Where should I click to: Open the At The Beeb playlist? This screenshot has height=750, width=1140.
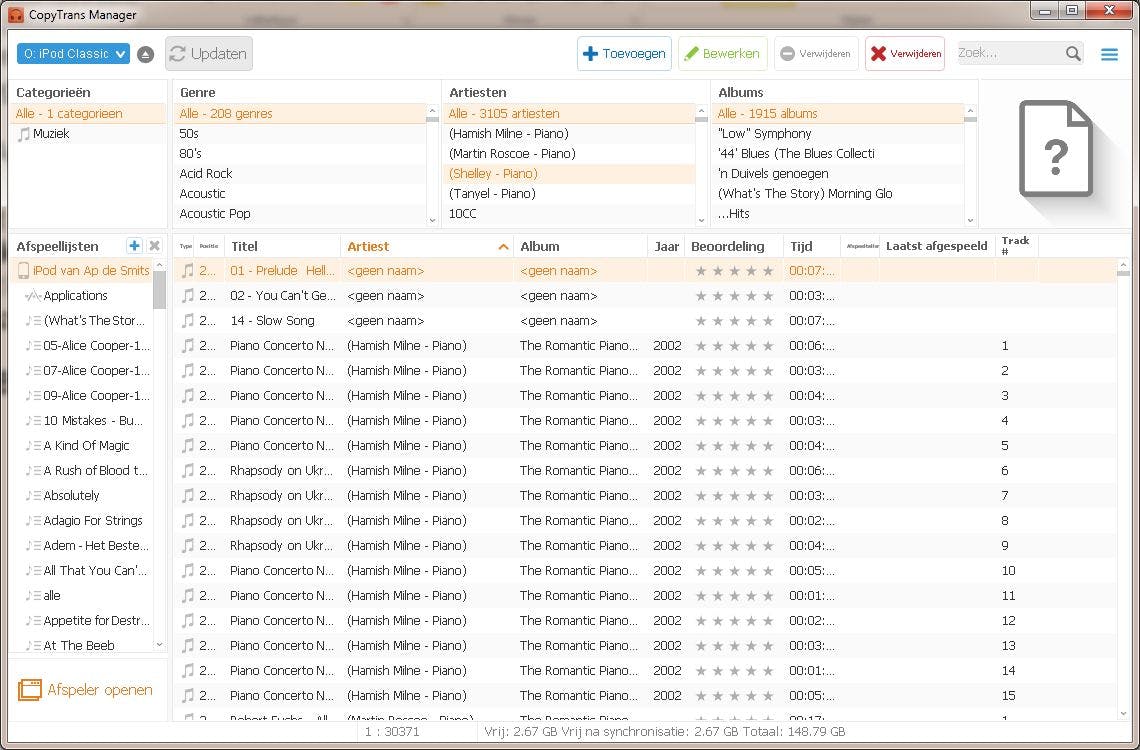pos(79,645)
